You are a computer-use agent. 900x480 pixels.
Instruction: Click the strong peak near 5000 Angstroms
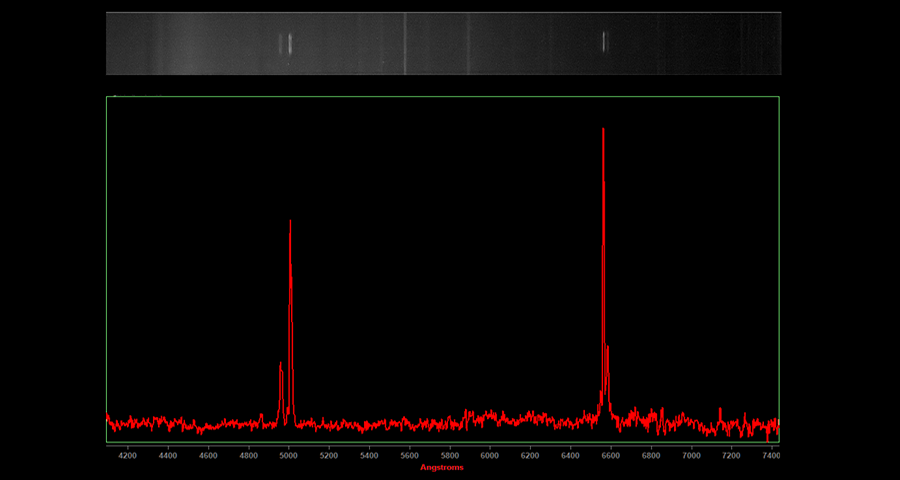(x=290, y=222)
